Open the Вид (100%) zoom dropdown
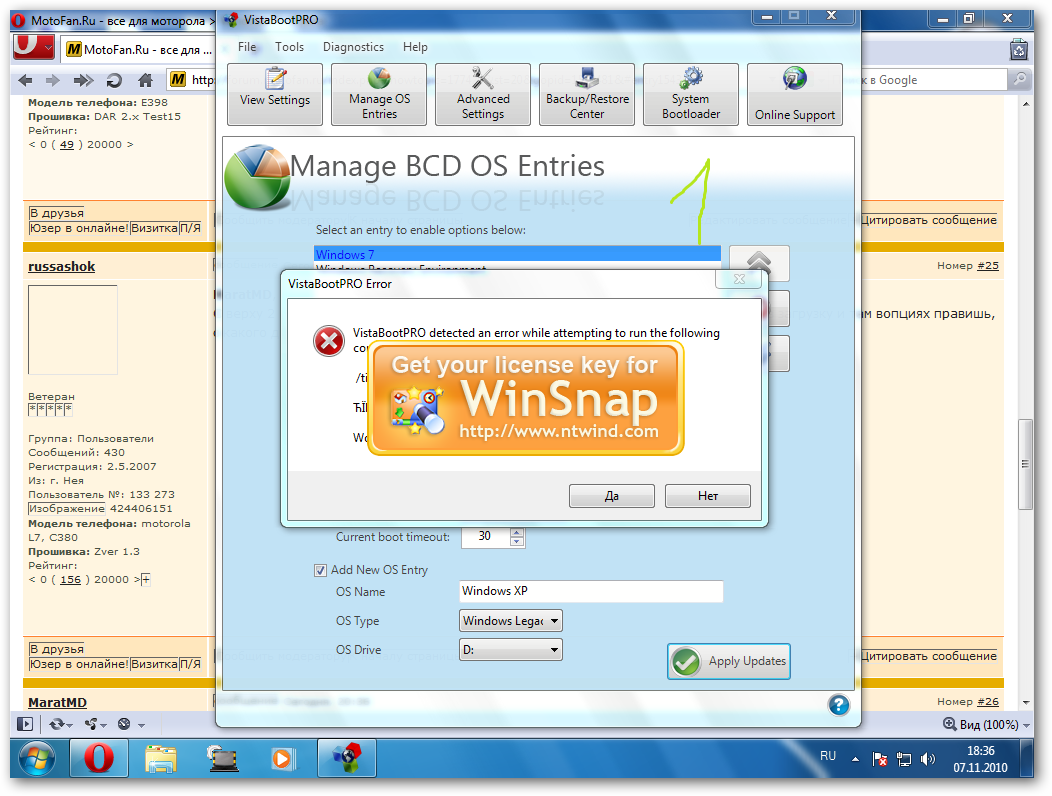This screenshot has height=796, width=1052. coord(986,724)
